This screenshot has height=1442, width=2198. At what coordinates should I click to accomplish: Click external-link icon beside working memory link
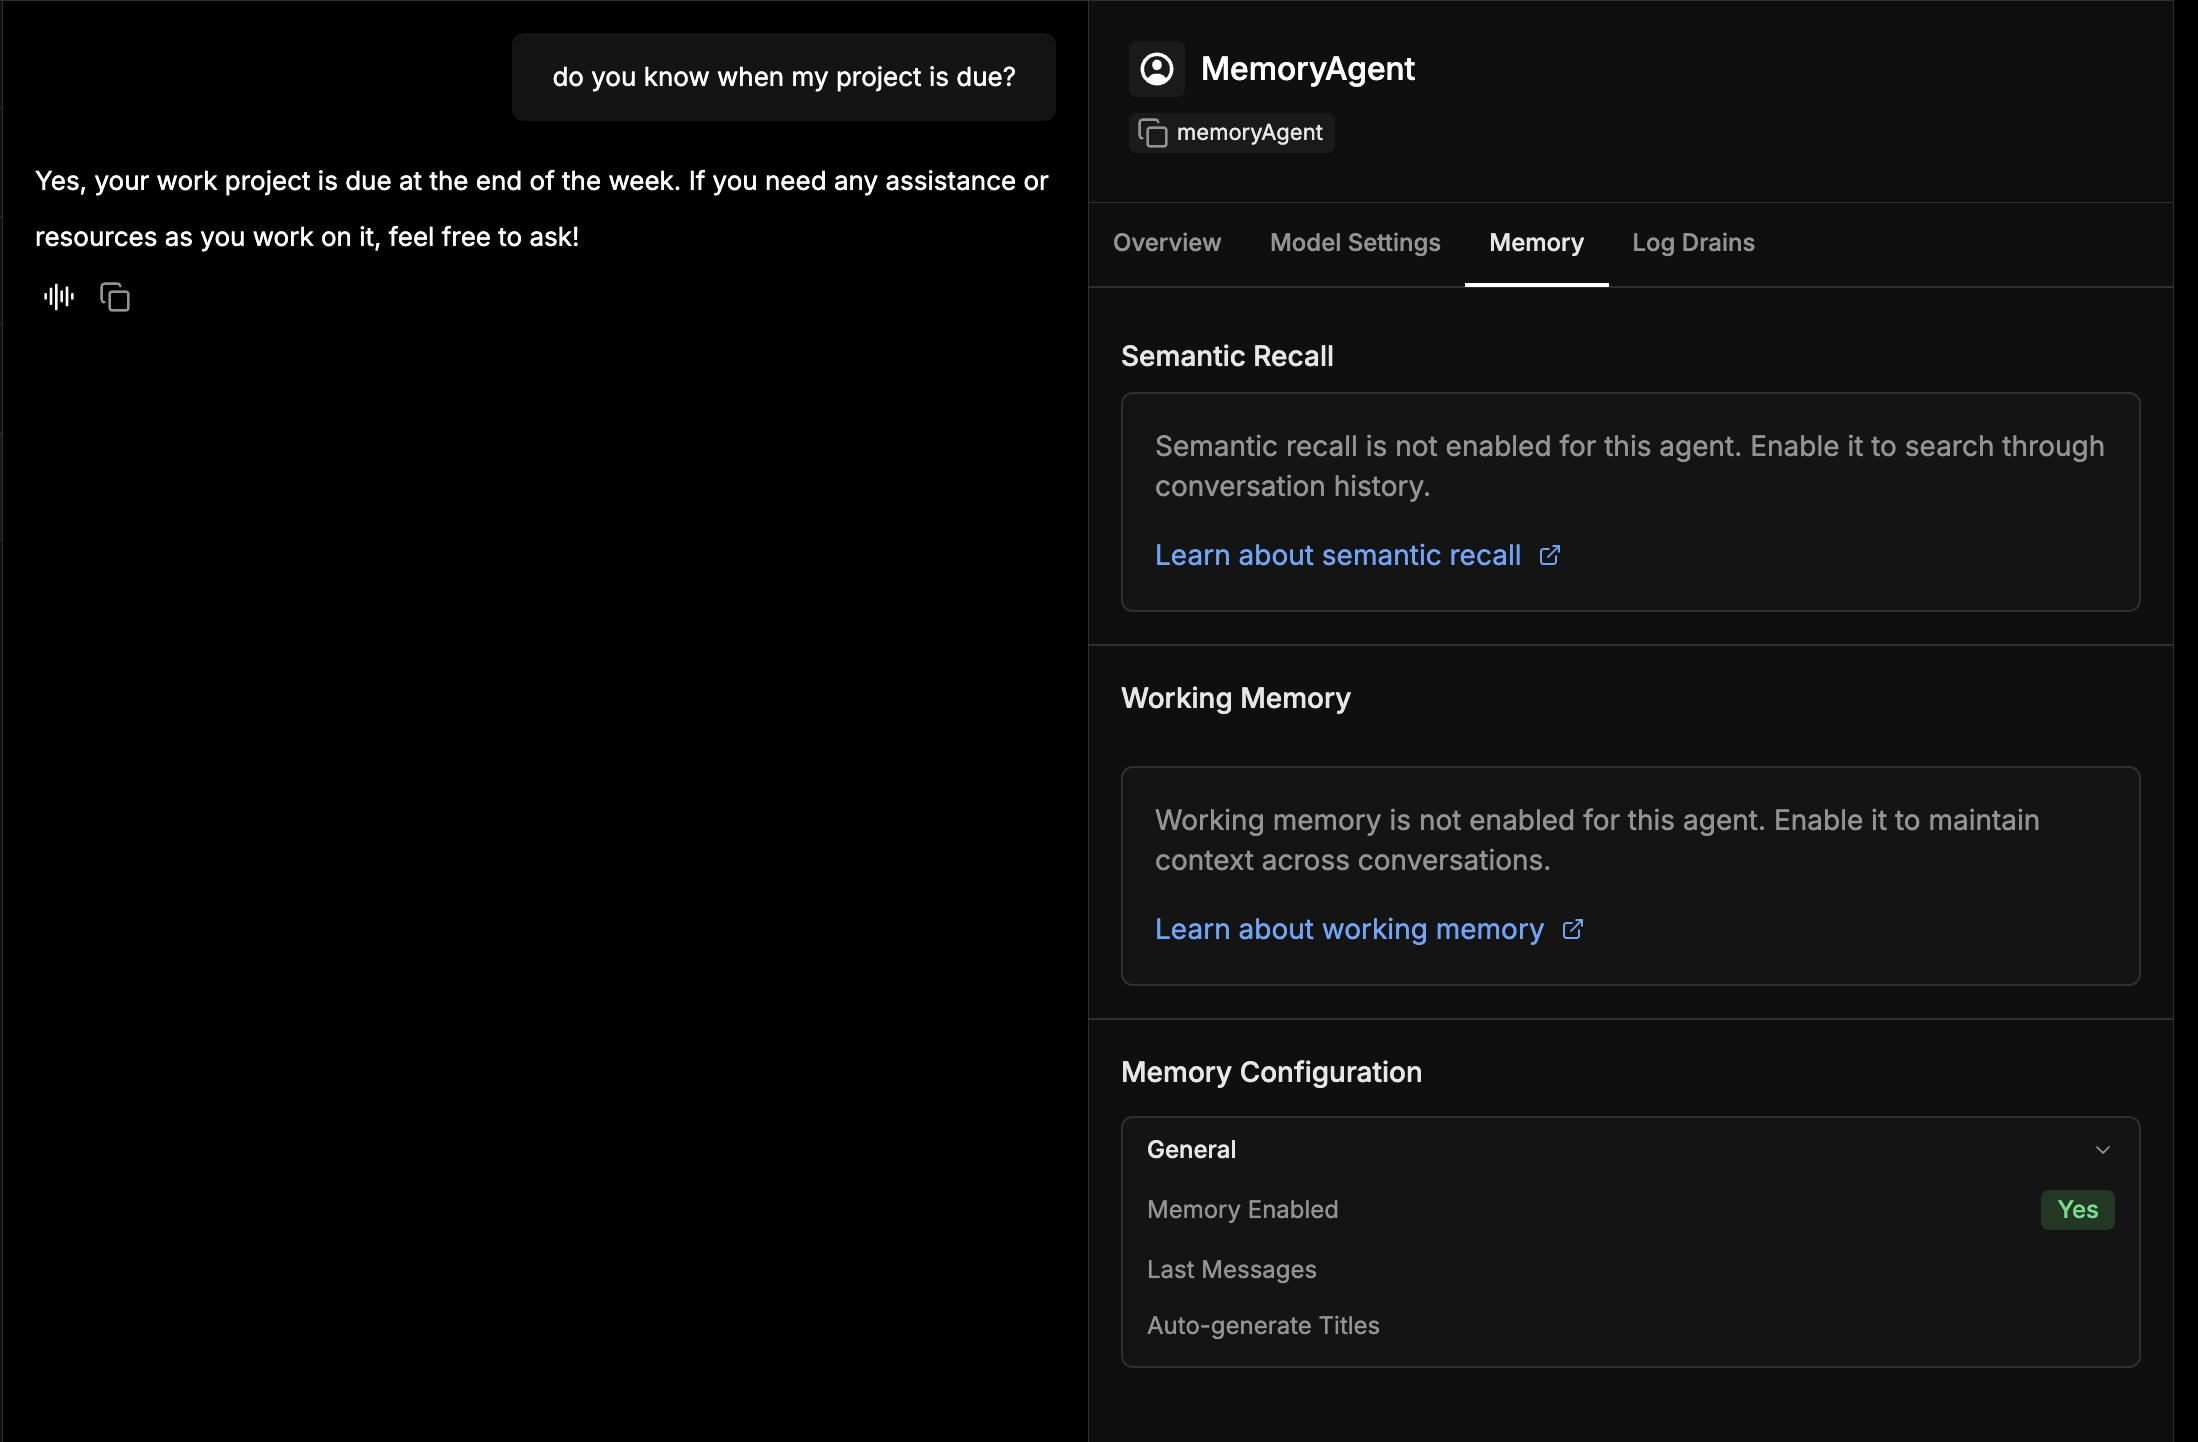pos(1573,930)
